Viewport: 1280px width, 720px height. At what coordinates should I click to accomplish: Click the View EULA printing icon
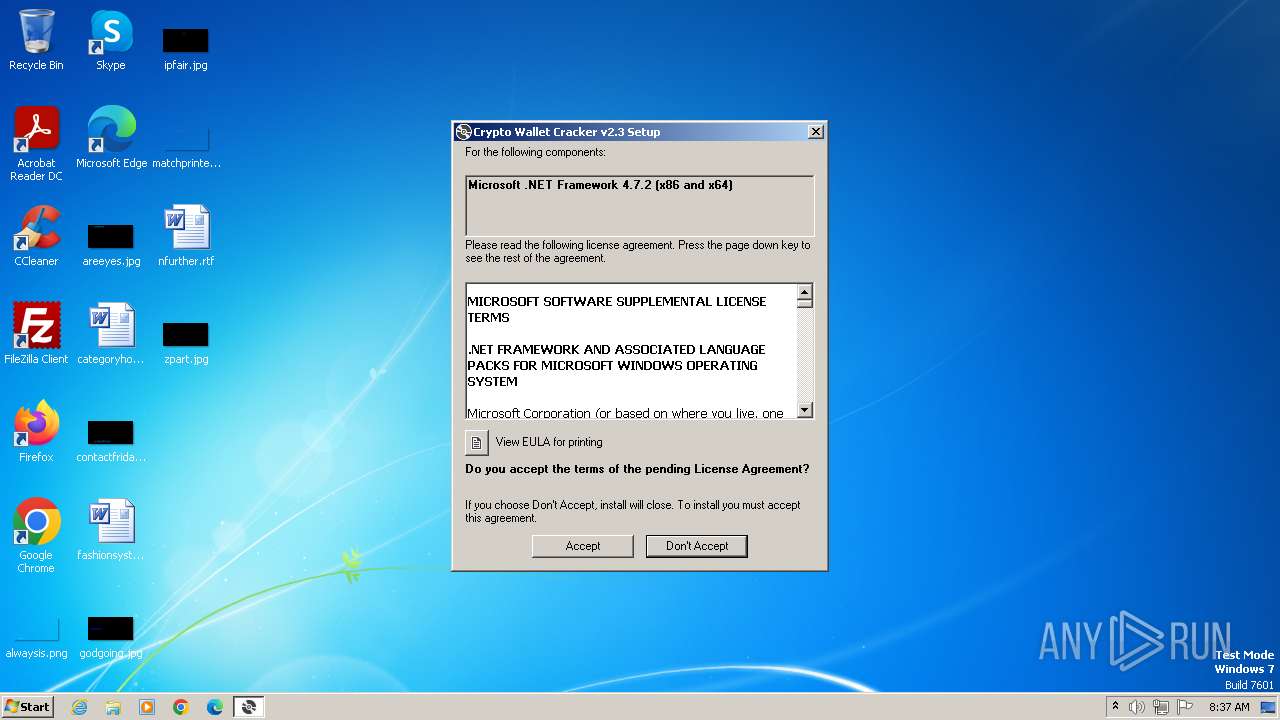[477, 442]
